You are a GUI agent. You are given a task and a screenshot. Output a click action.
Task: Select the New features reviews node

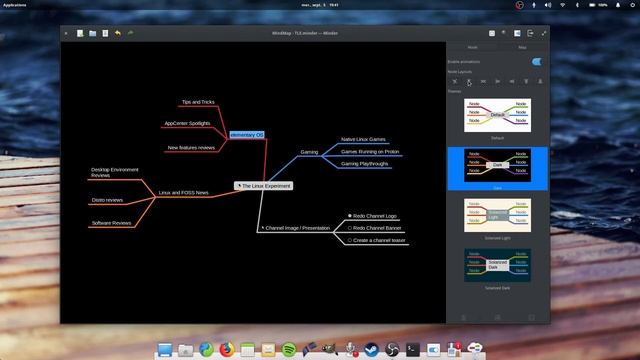tap(191, 148)
